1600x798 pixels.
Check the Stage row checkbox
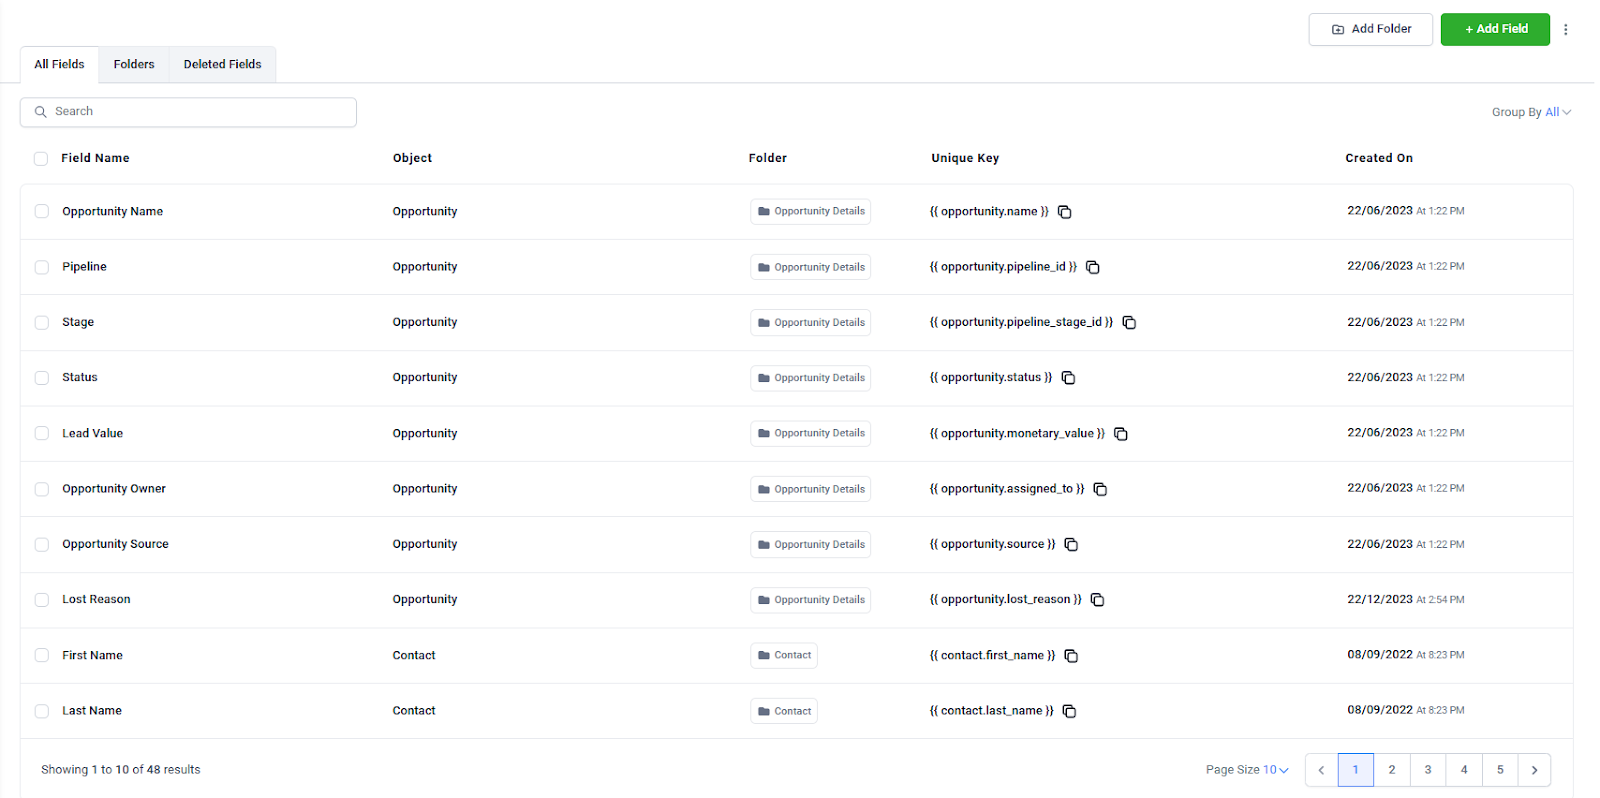(x=42, y=322)
